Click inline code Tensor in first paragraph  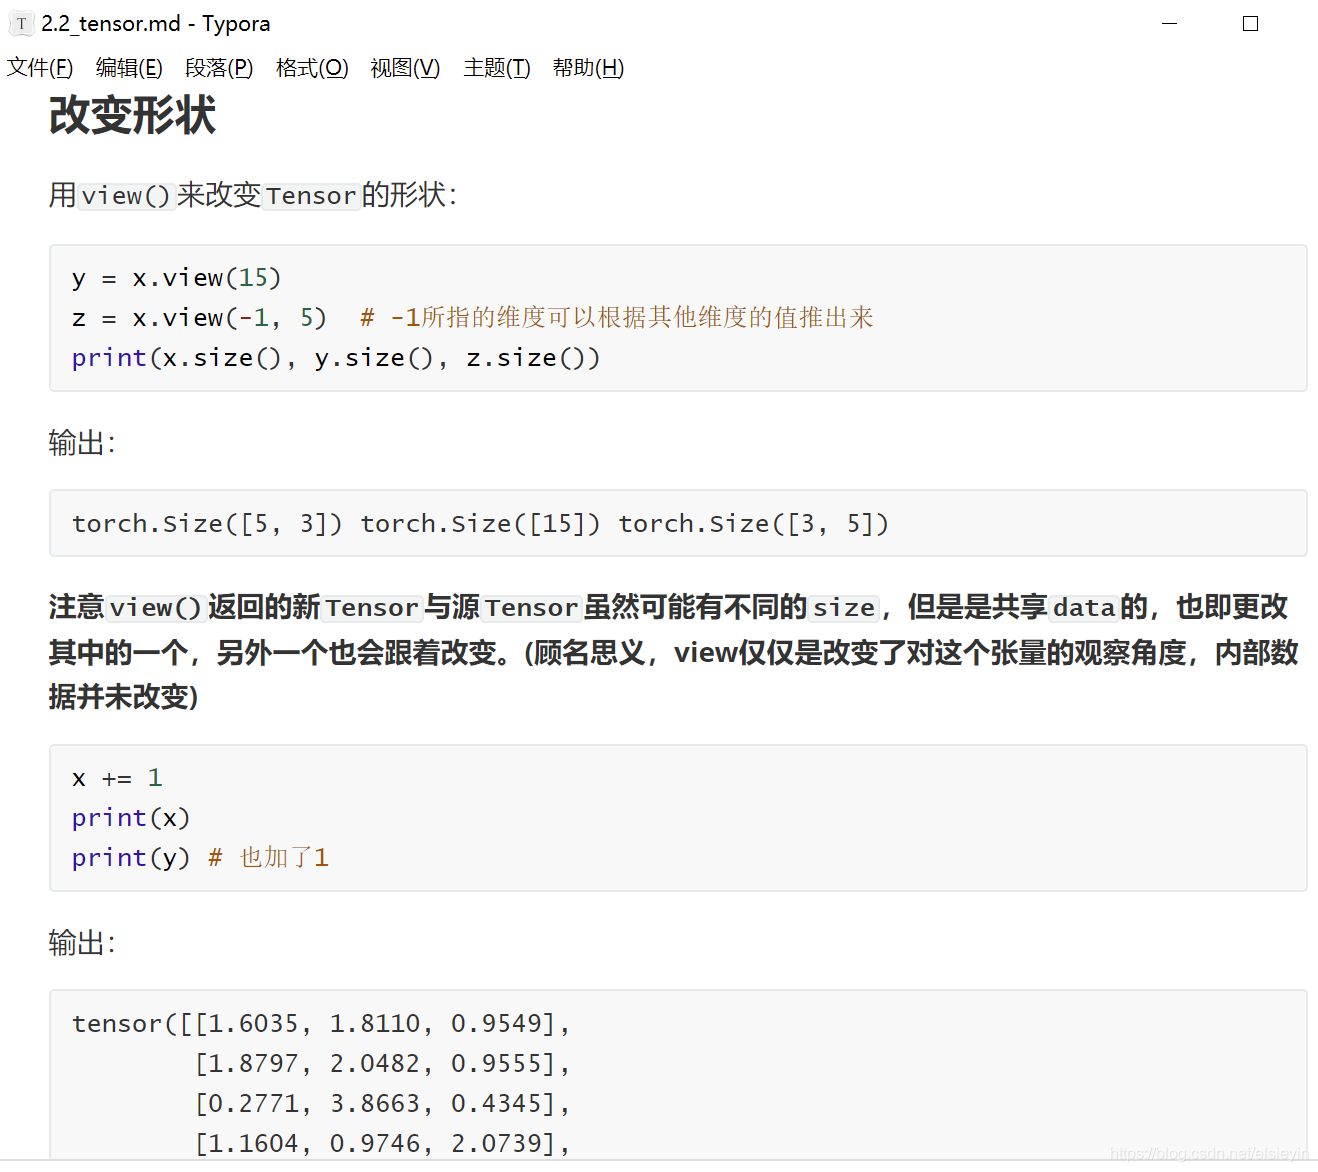tap(311, 195)
